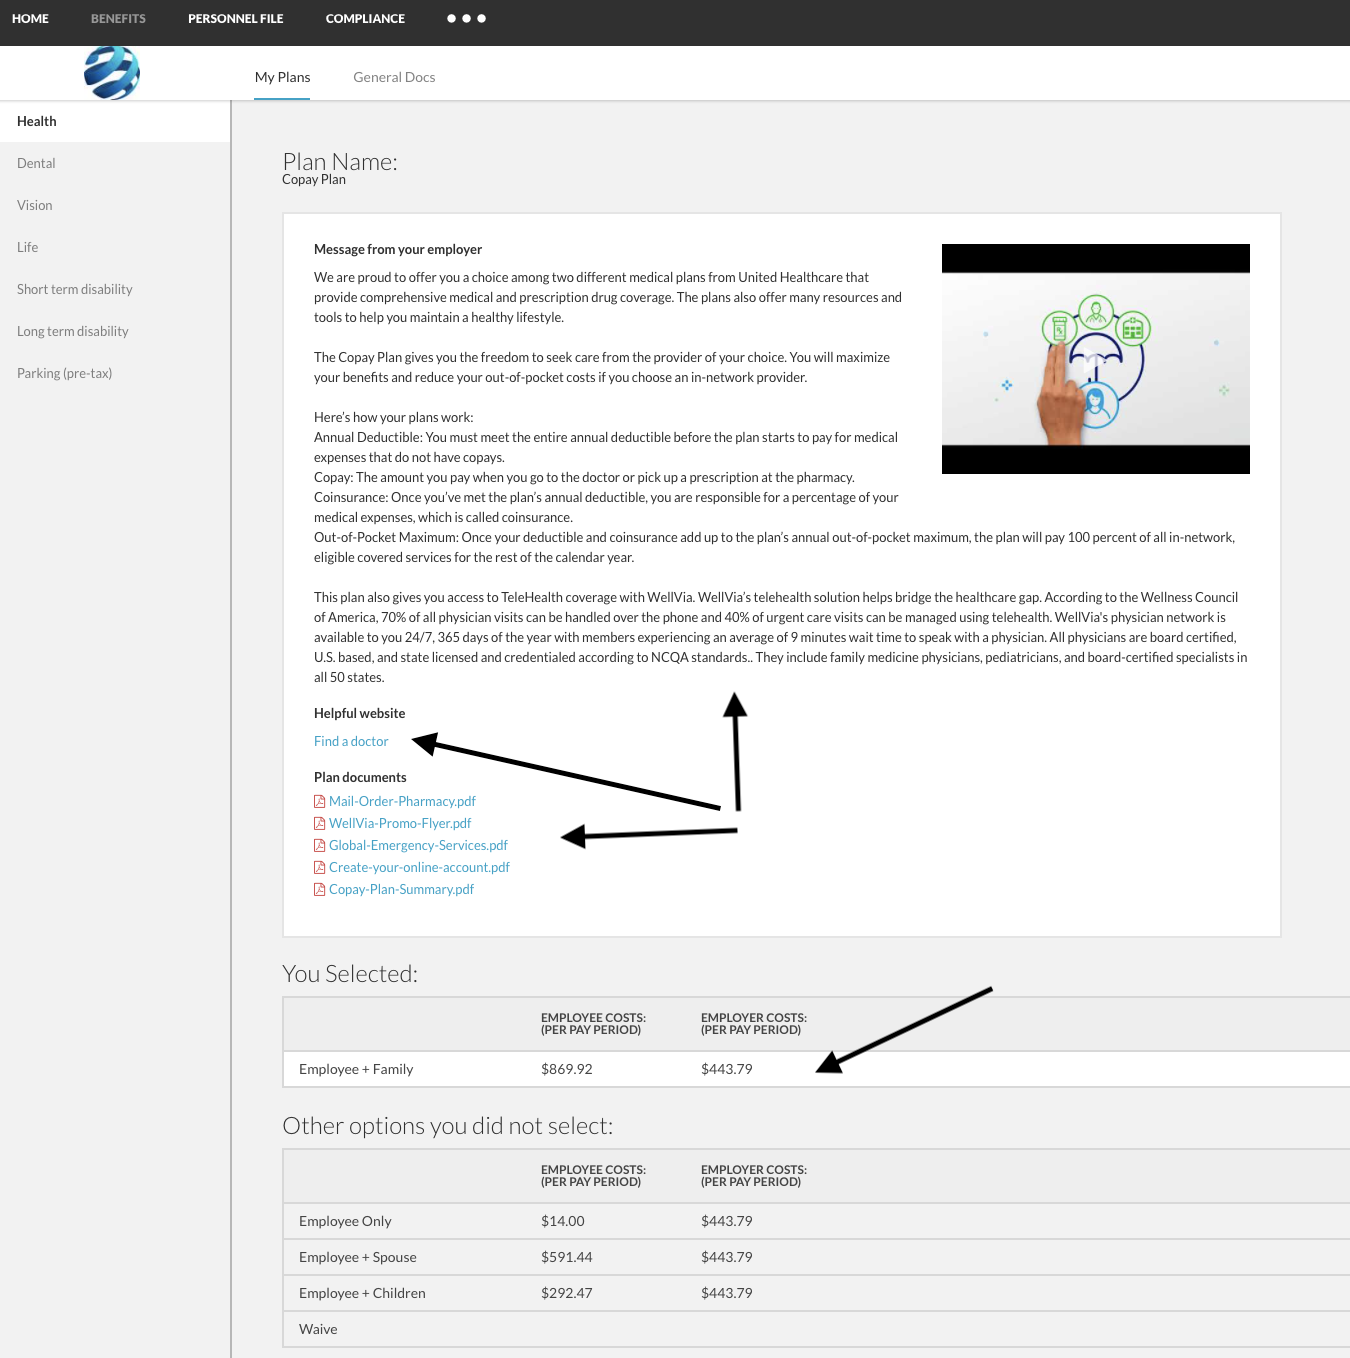Click the $292.47 employee cost value
The image size is (1350, 1358).
click(567, 1293)
